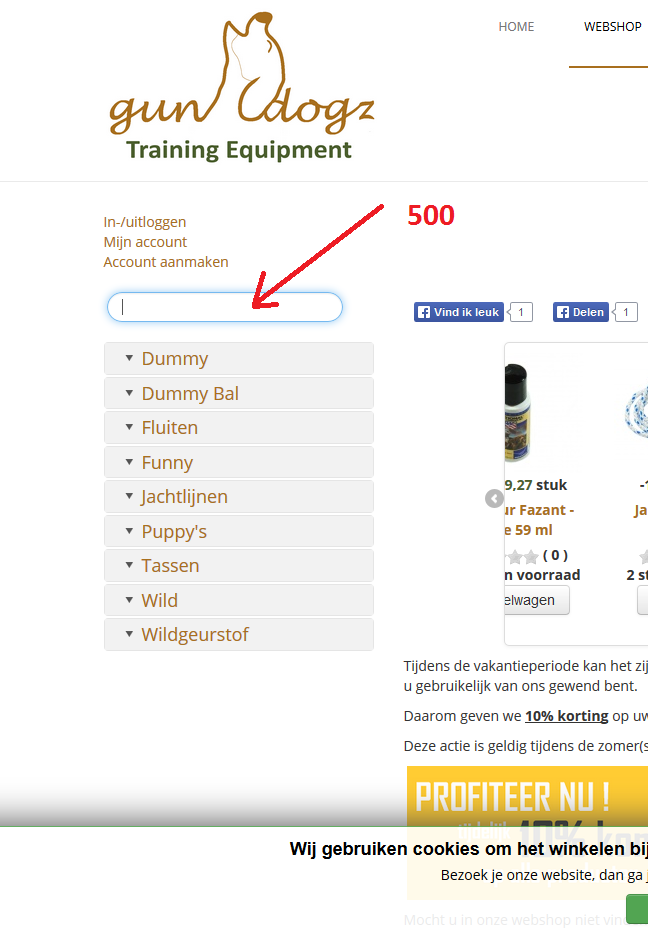The height and width of the screenshot is (934, 648).
Task: Open the HOME menu item
Action: [x=516, y=27]
